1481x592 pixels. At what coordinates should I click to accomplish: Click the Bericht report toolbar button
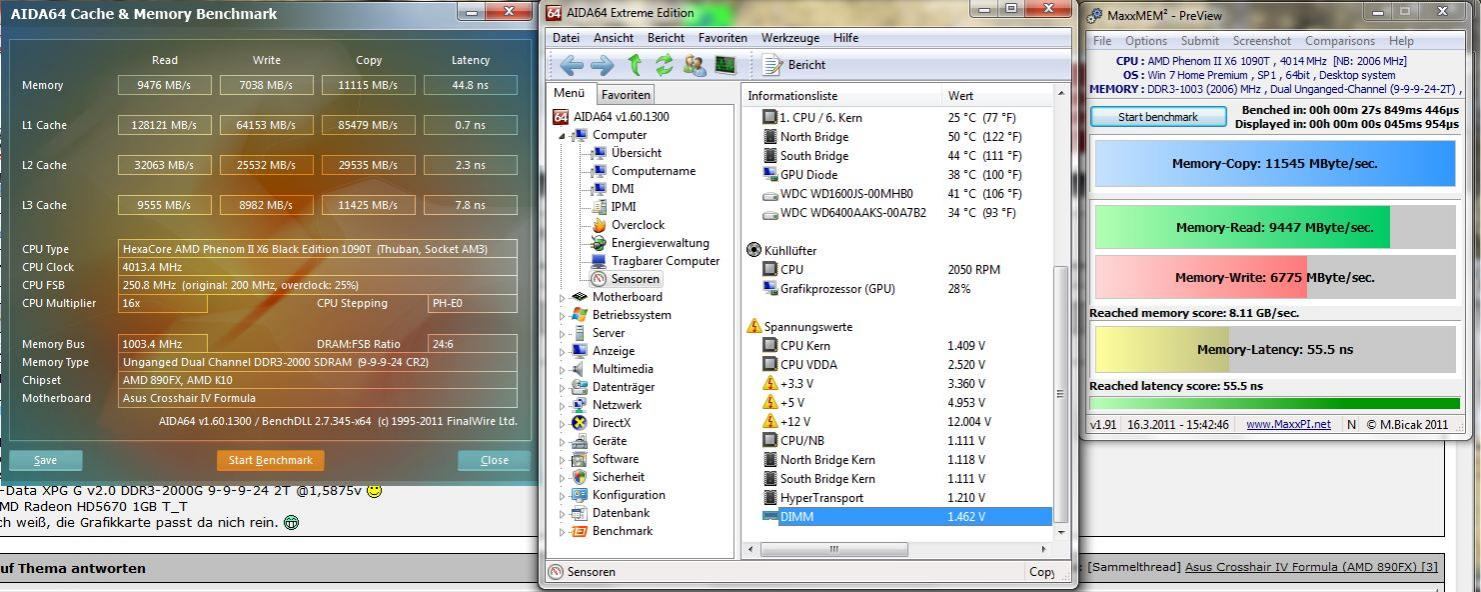(795, 65)
